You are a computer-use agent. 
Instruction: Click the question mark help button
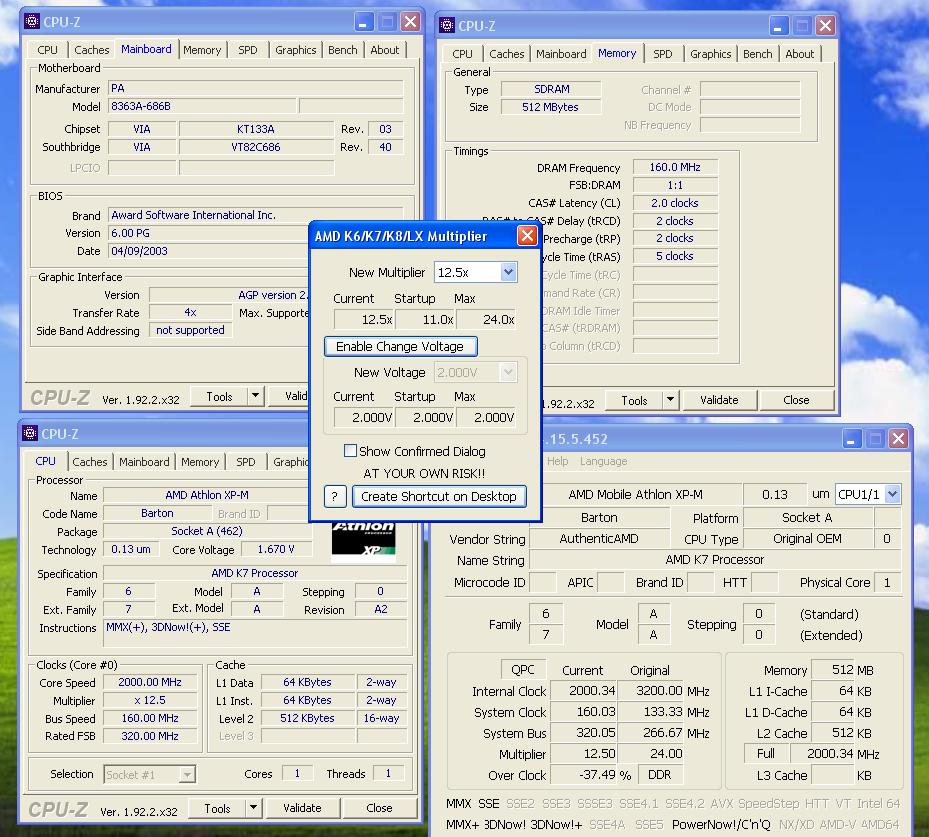pyautogui.click(x=335, y=496)
